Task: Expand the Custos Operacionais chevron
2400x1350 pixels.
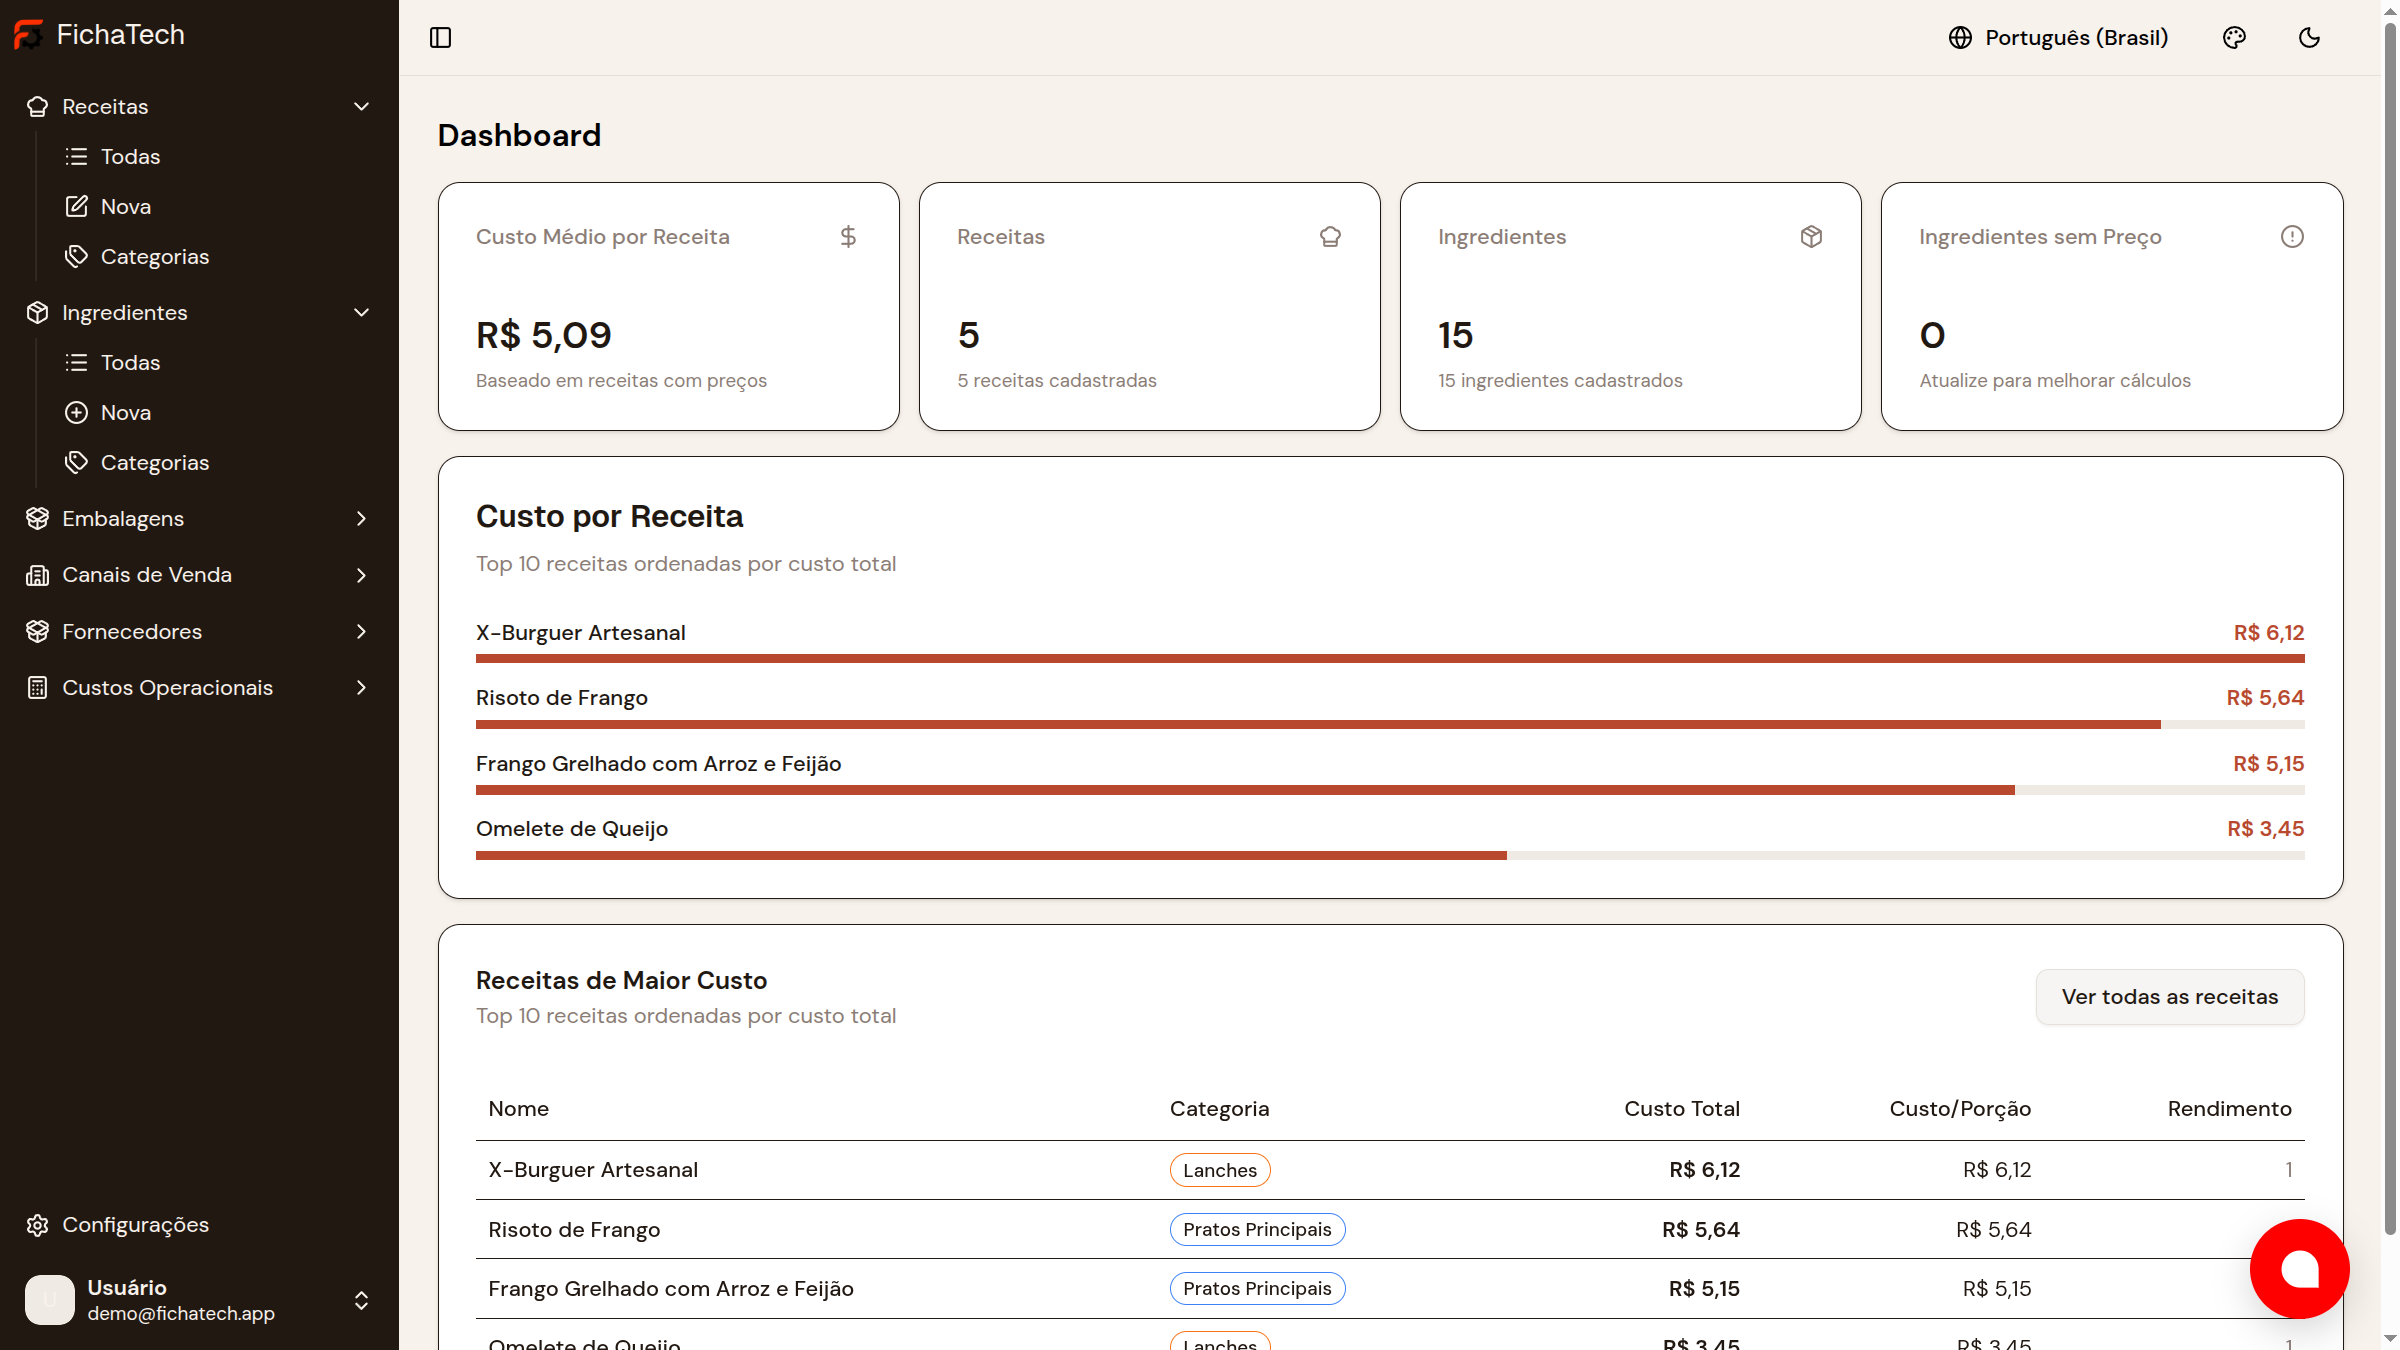Action: click(362, 688)
